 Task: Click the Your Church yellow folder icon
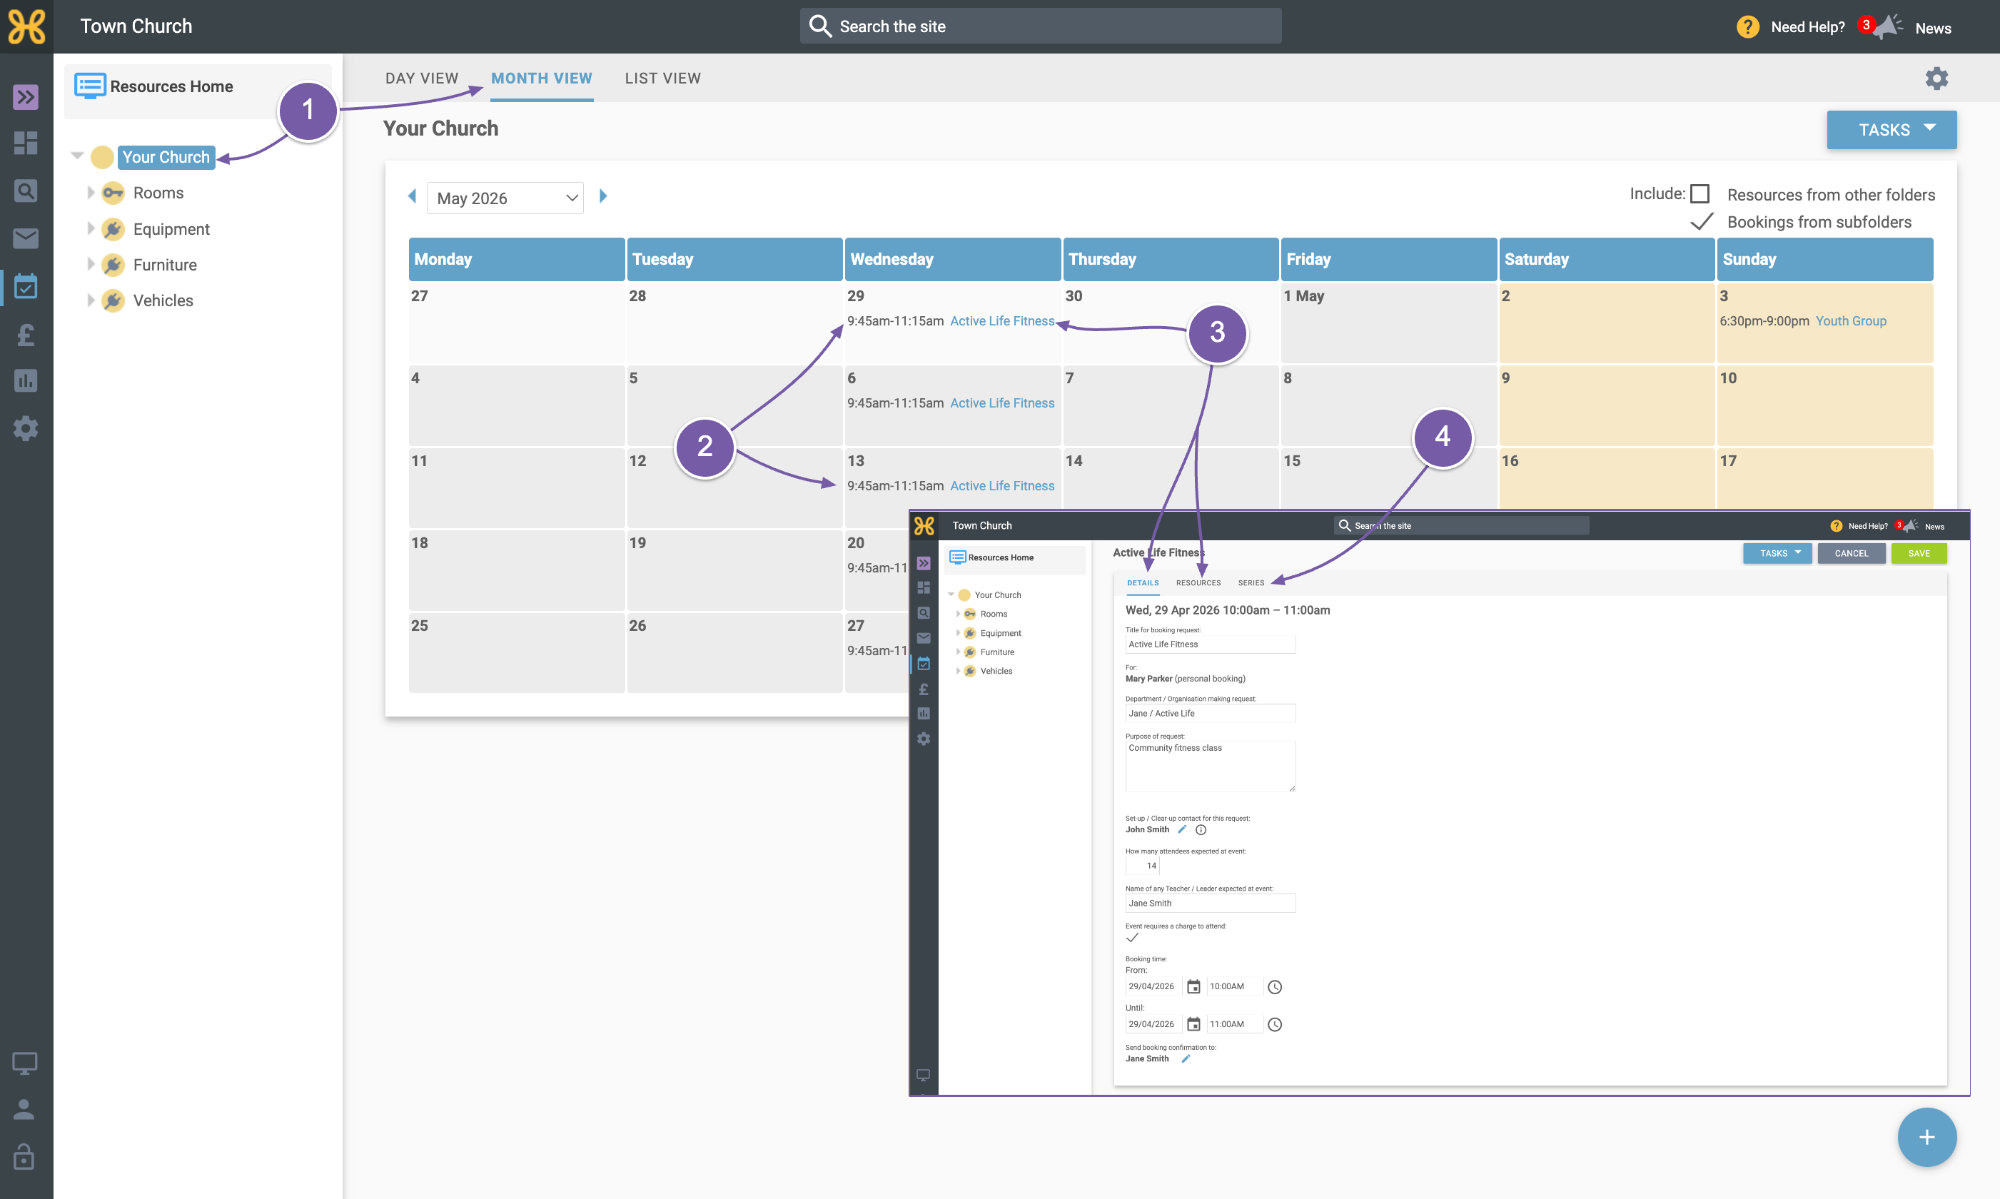tap(102, 157)
